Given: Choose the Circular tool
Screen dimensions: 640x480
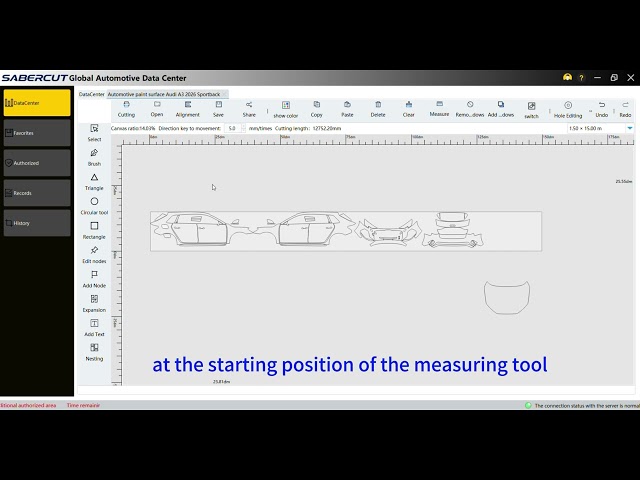Looking at the screenshot, I should [x=94, y=206].
